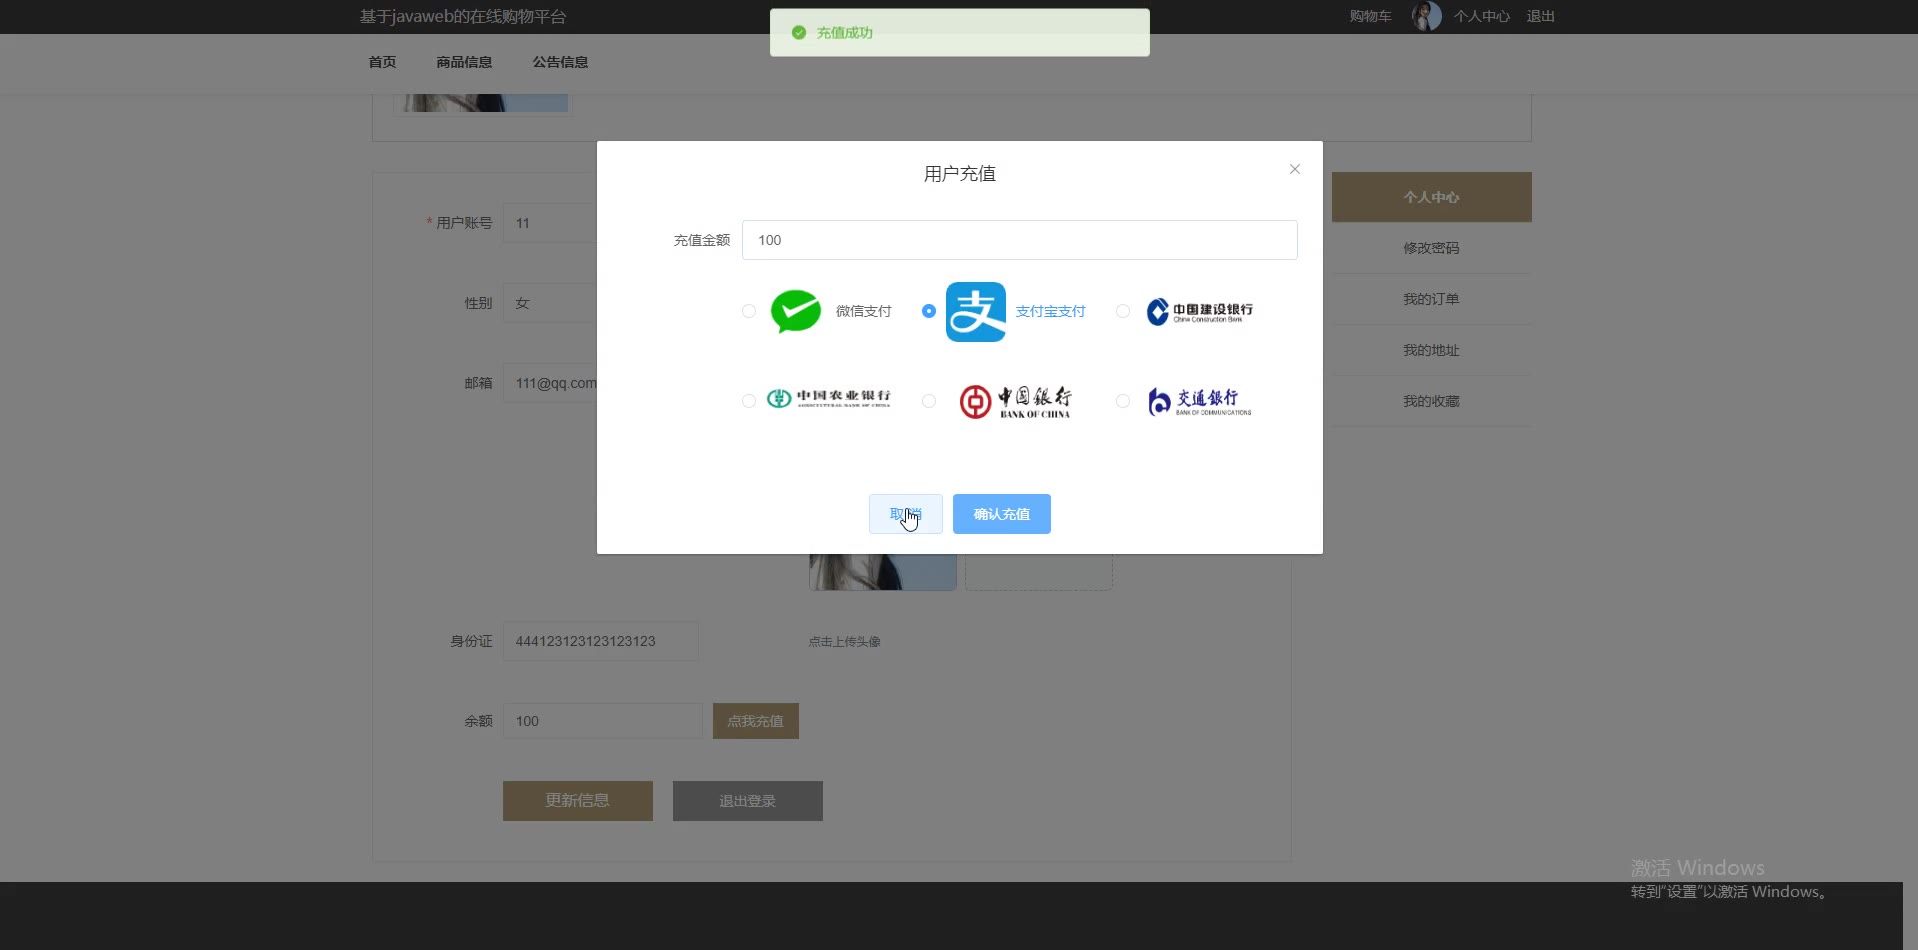This screenshot has height=950, width=1918.
Task: Click the 点我充值 button
Action: coord(756,721)
